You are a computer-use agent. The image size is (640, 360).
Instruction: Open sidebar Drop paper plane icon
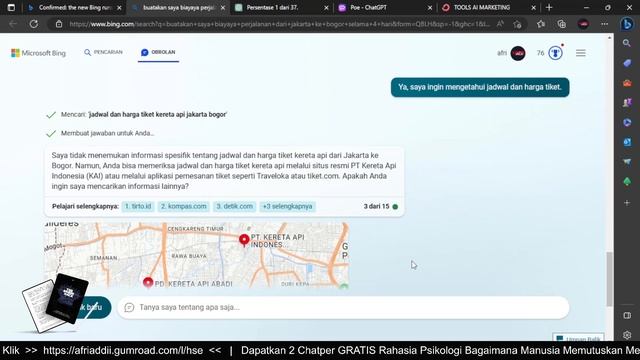[x=627, y=162]
